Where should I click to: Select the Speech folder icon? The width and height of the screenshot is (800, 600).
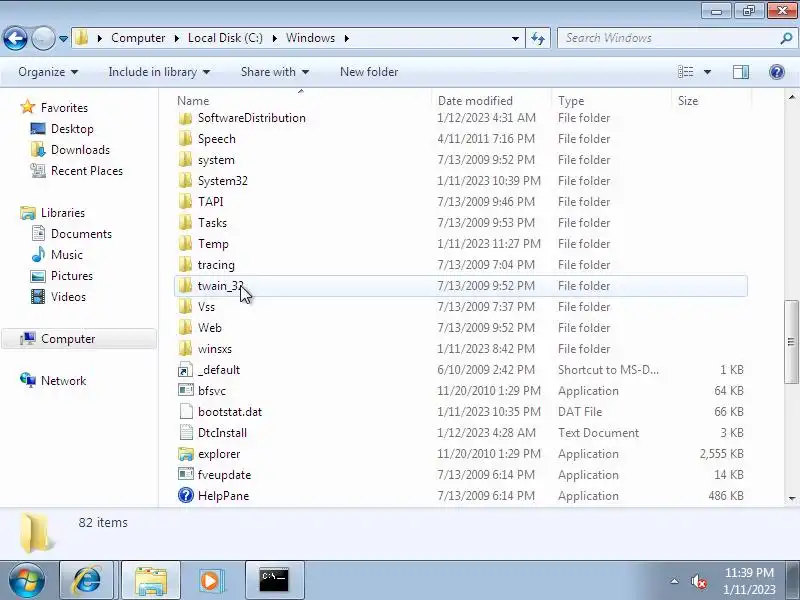click(x=186, y=139)
